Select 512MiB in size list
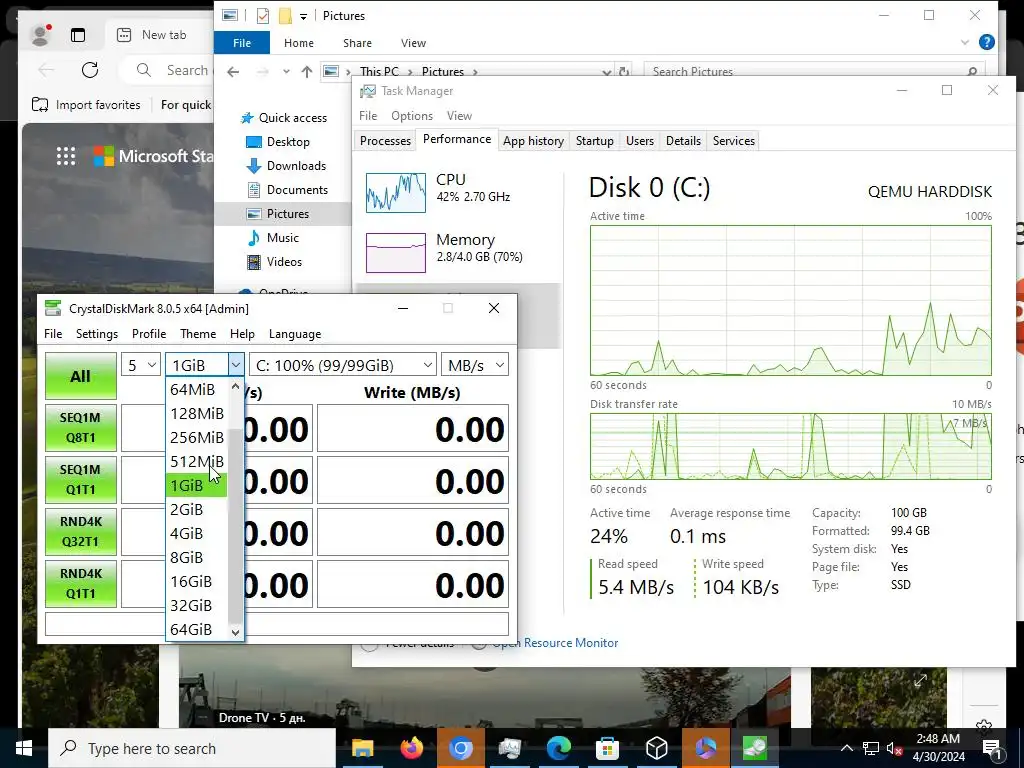This screenshot has width=1024, height=768. (x=197, y=462)
